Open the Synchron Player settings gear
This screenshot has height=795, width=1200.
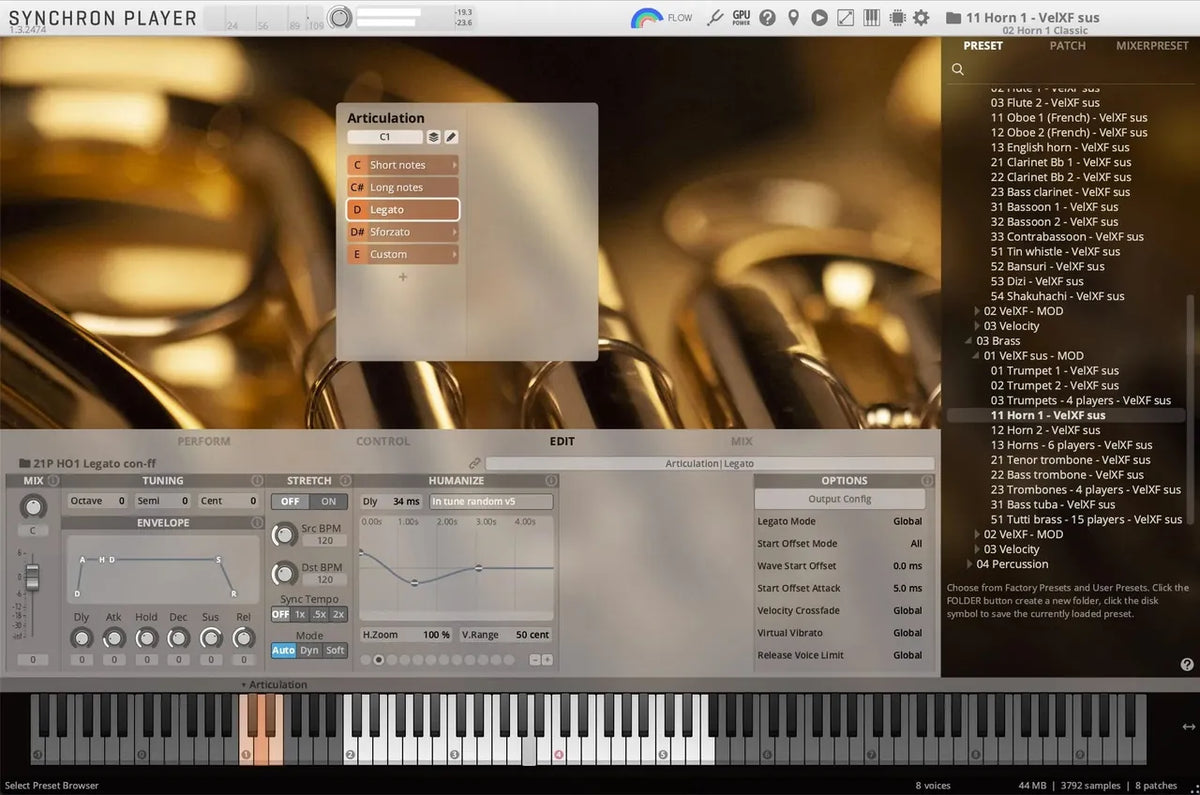pos(921,17)
